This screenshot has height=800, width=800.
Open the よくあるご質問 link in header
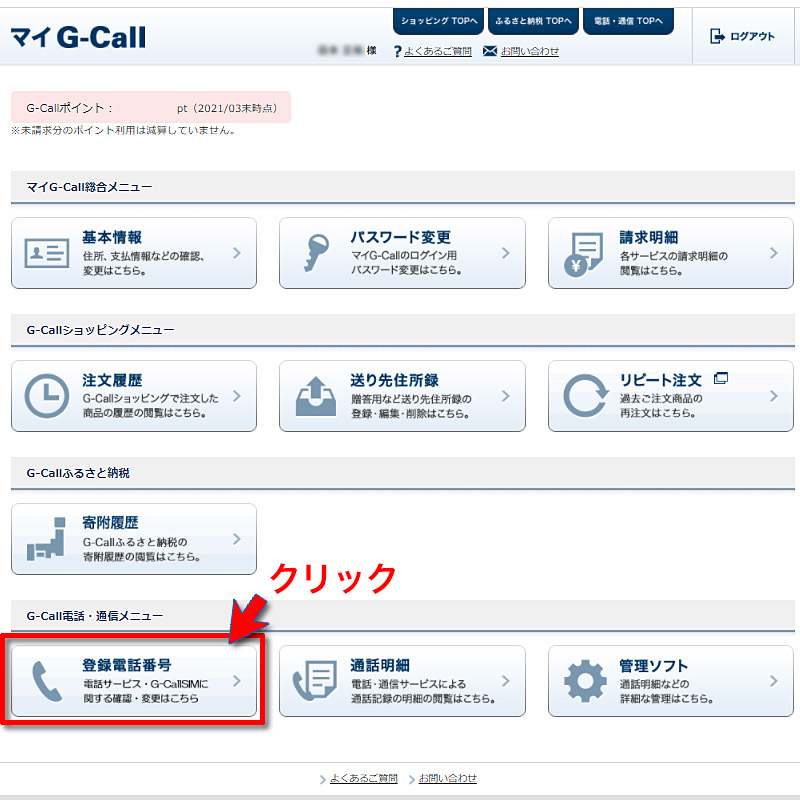(438, 51)
